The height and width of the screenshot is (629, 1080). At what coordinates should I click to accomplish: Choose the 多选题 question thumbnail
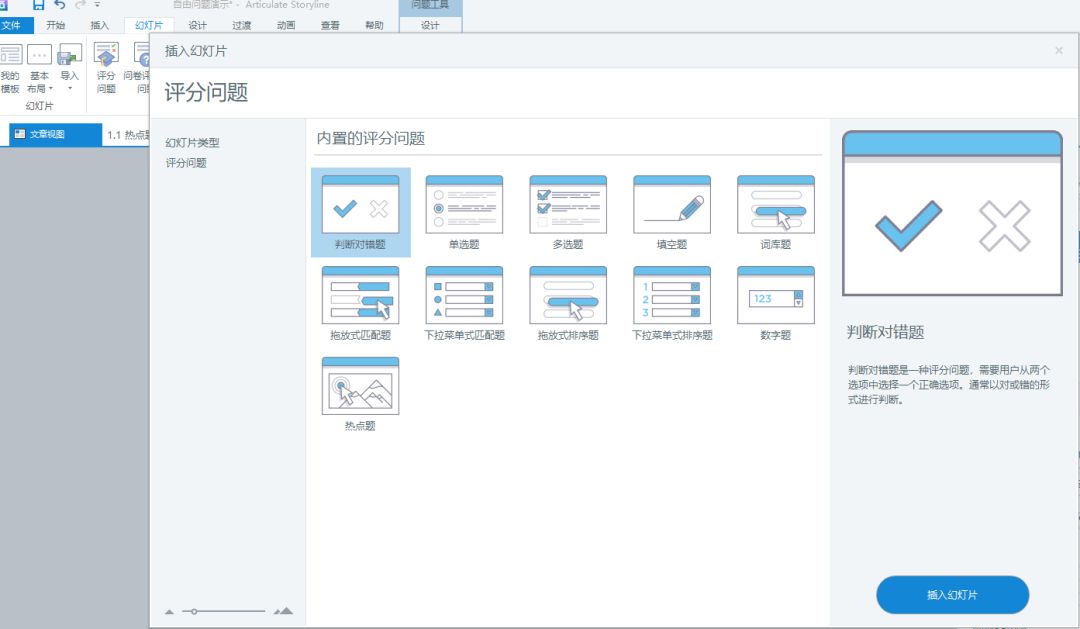click(568, 212)
